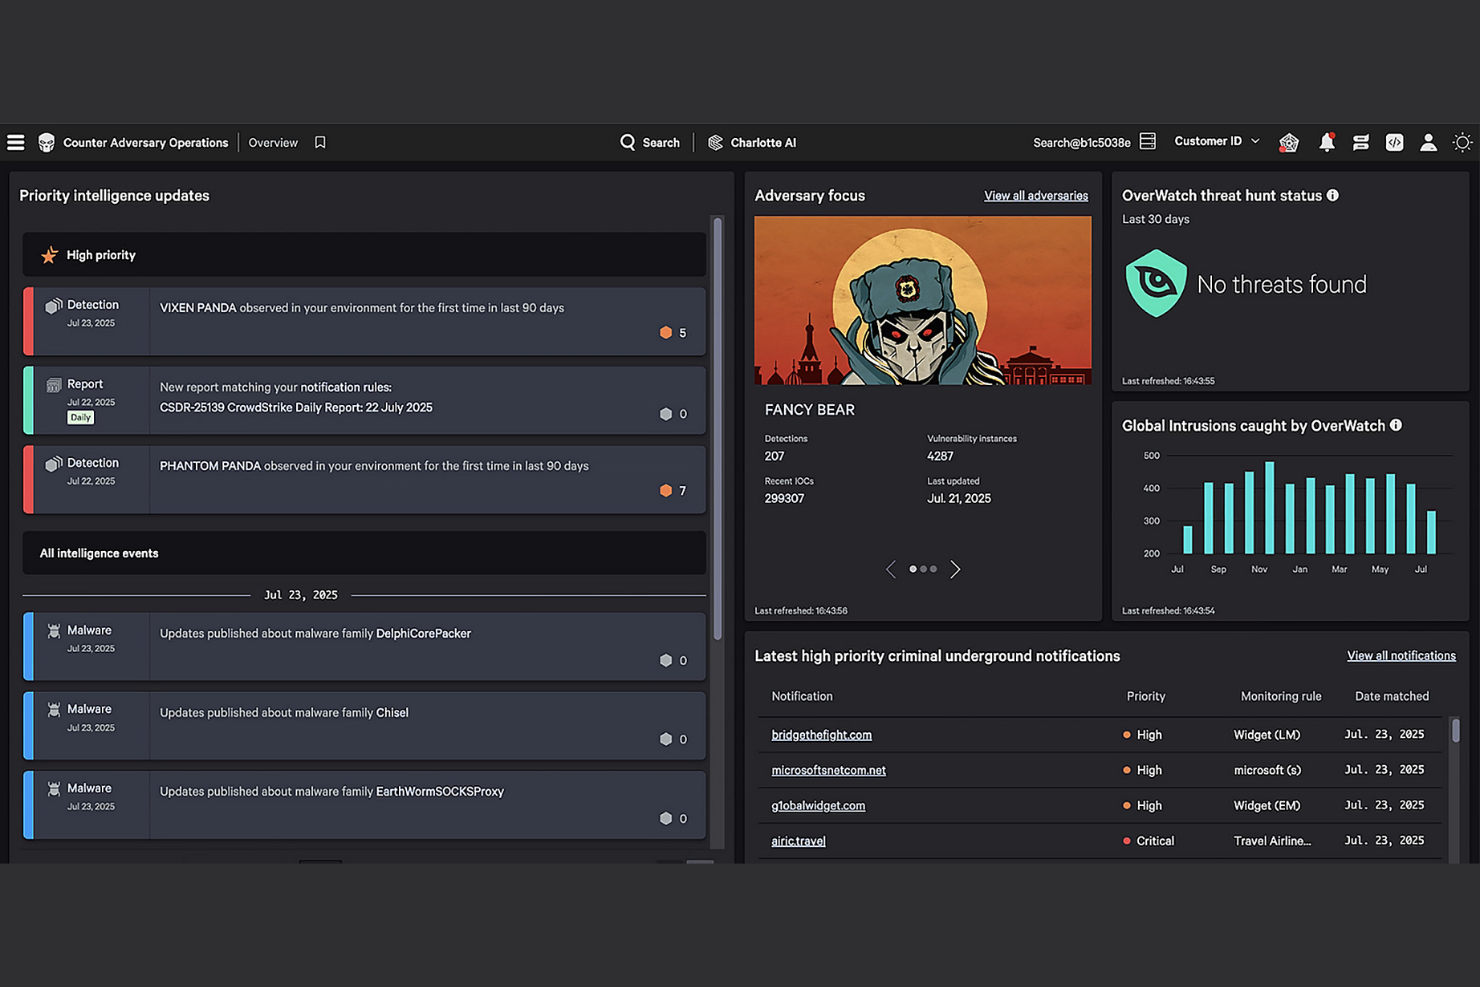Open the Search function
The height and width of the screenshot is (987, 1480).
pyautogui.click(x=650, y=142)
